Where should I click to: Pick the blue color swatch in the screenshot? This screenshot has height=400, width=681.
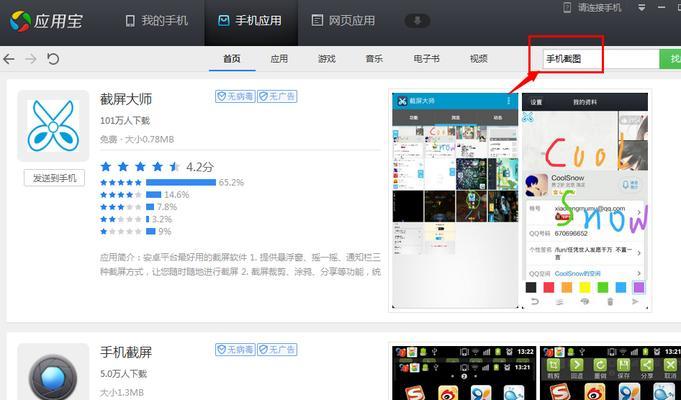621,287
